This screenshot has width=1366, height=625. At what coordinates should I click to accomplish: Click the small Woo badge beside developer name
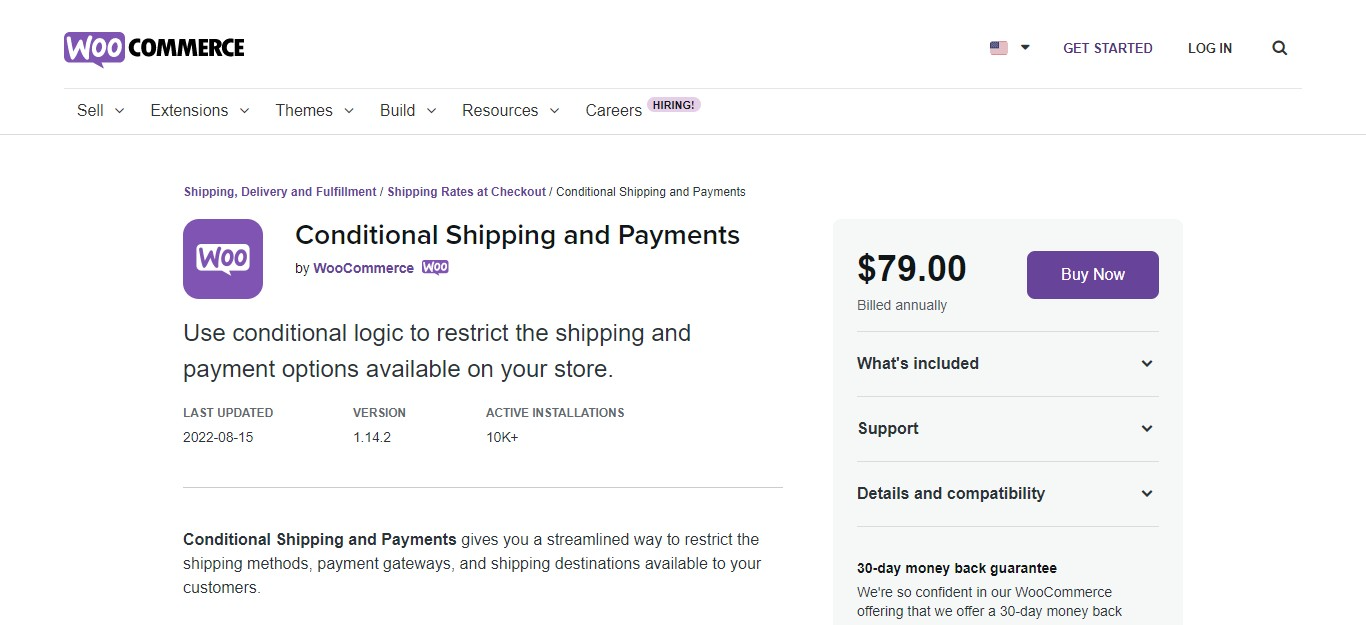[x=435, y=268]
